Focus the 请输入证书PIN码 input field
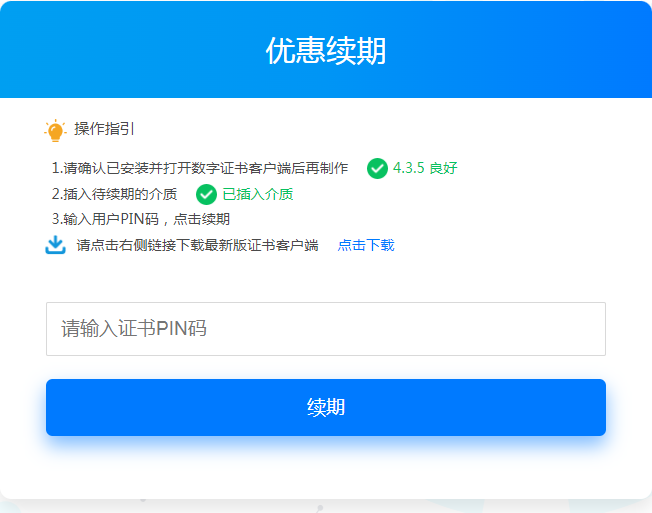This screenshot has width=652, height=513. coord(326,329)
